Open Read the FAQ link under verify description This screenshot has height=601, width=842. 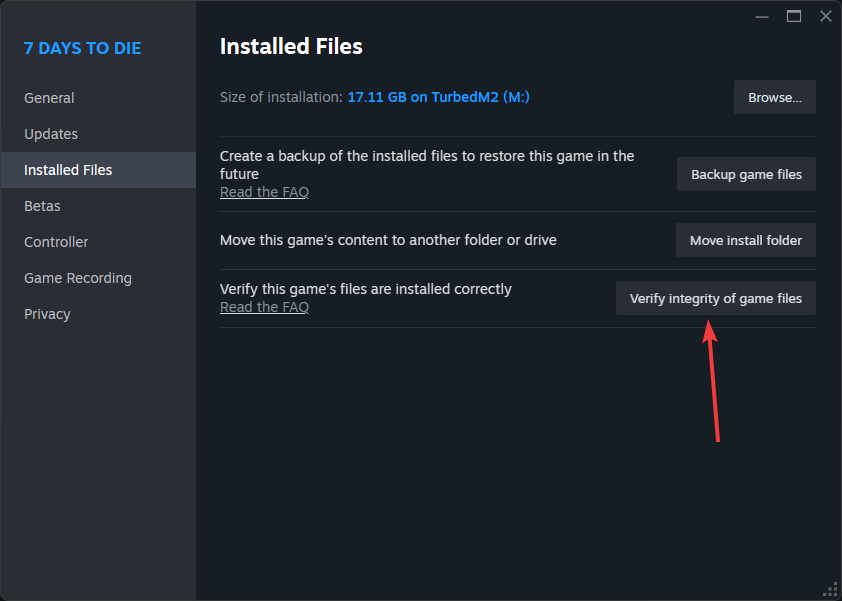pyautogui.click(x=264, y=307)
